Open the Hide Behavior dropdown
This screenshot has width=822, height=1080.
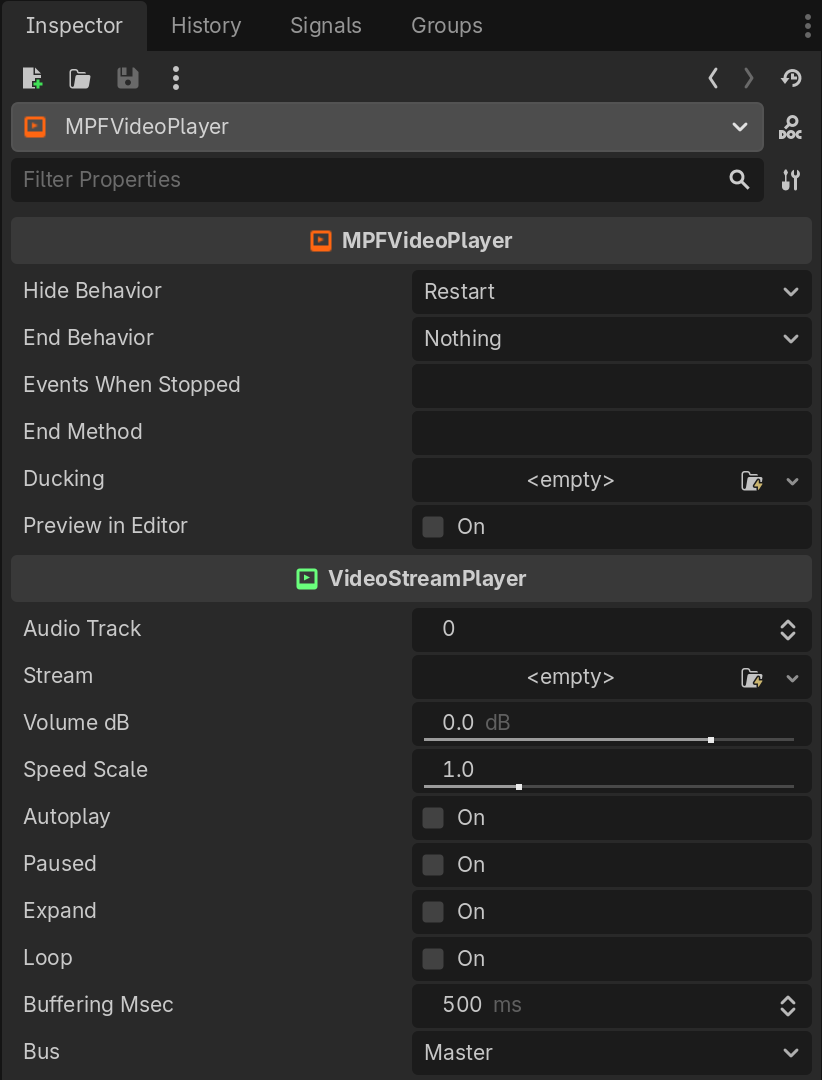pos(611,292)
